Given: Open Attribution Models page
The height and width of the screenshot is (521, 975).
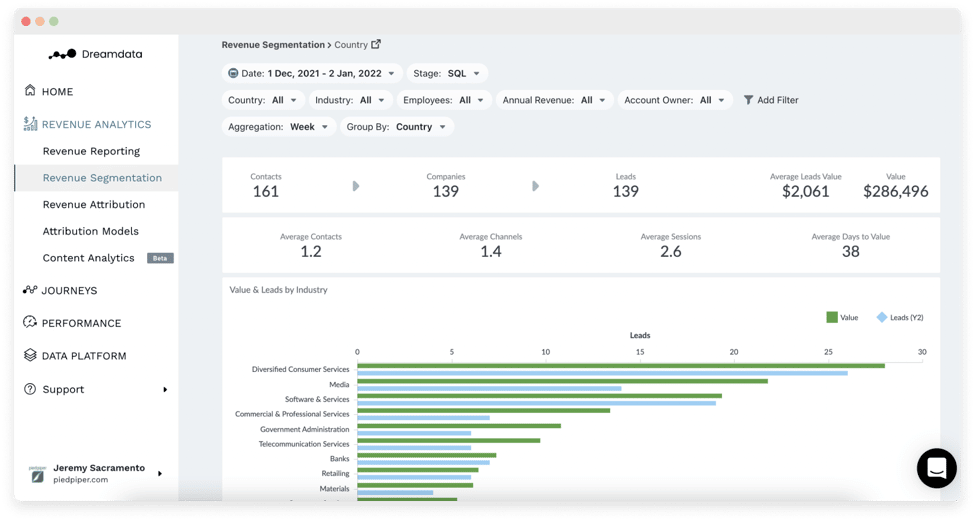Looking at the screenshot, I should coord(91,231).
